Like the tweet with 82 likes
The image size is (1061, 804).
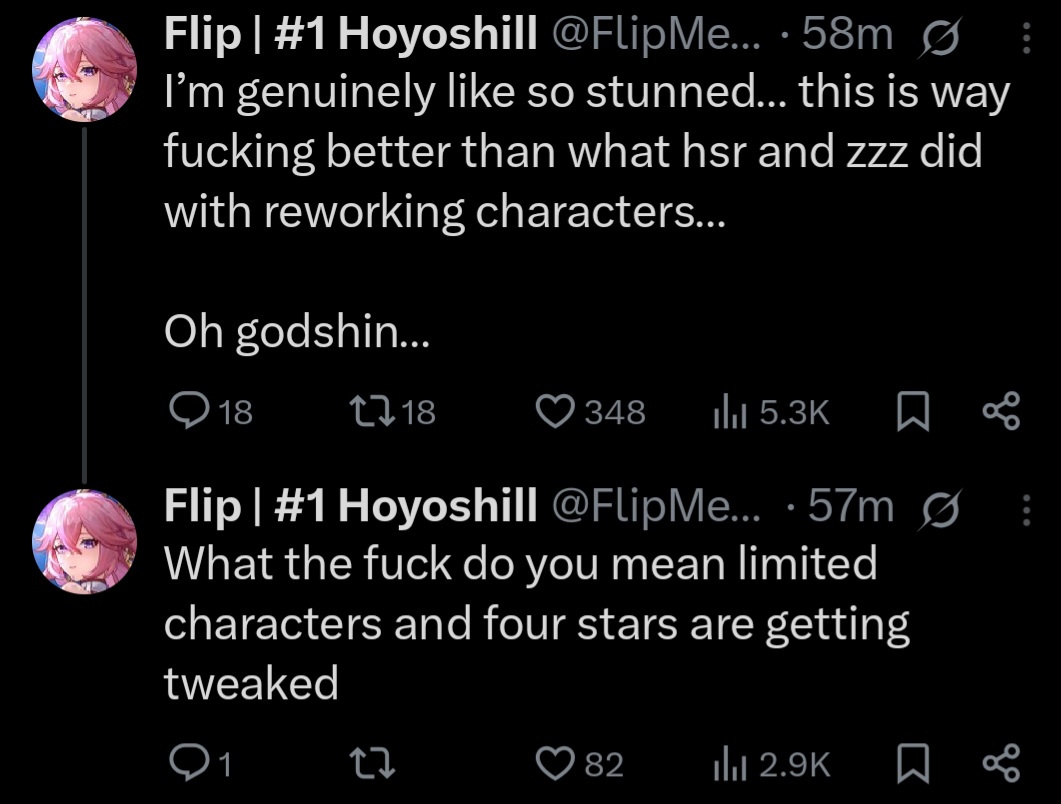point(579,763)
